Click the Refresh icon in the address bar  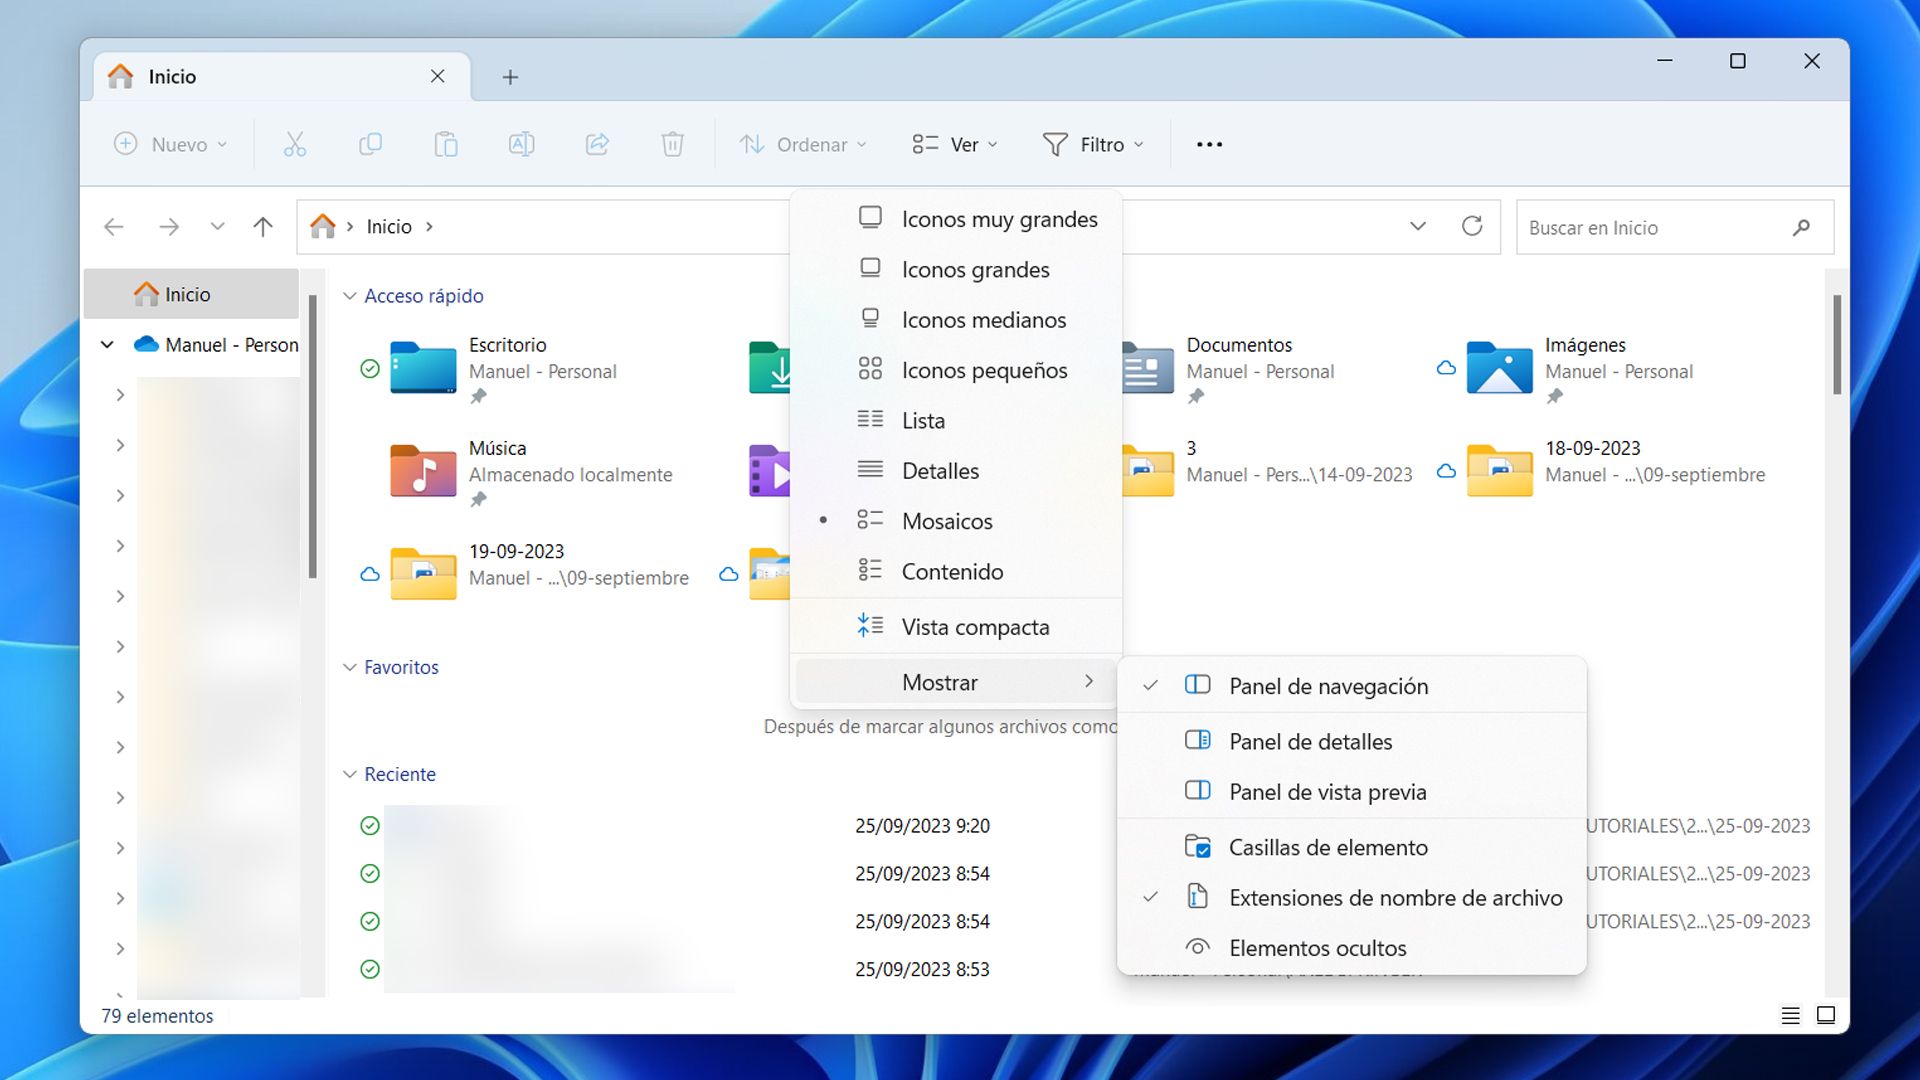pos(1472,227)
